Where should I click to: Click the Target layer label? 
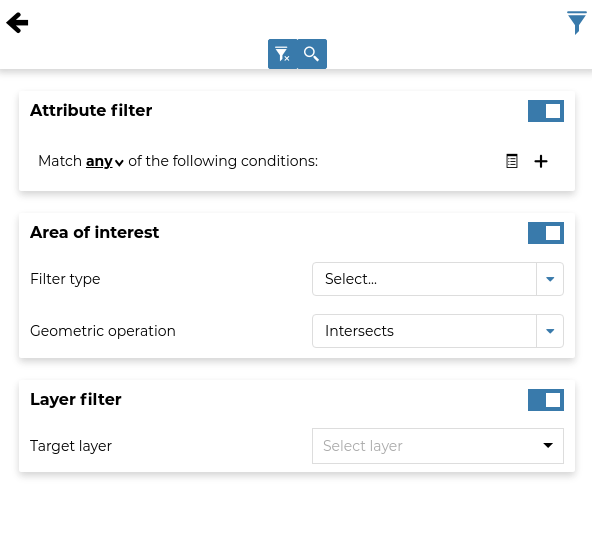coord(71,446)
